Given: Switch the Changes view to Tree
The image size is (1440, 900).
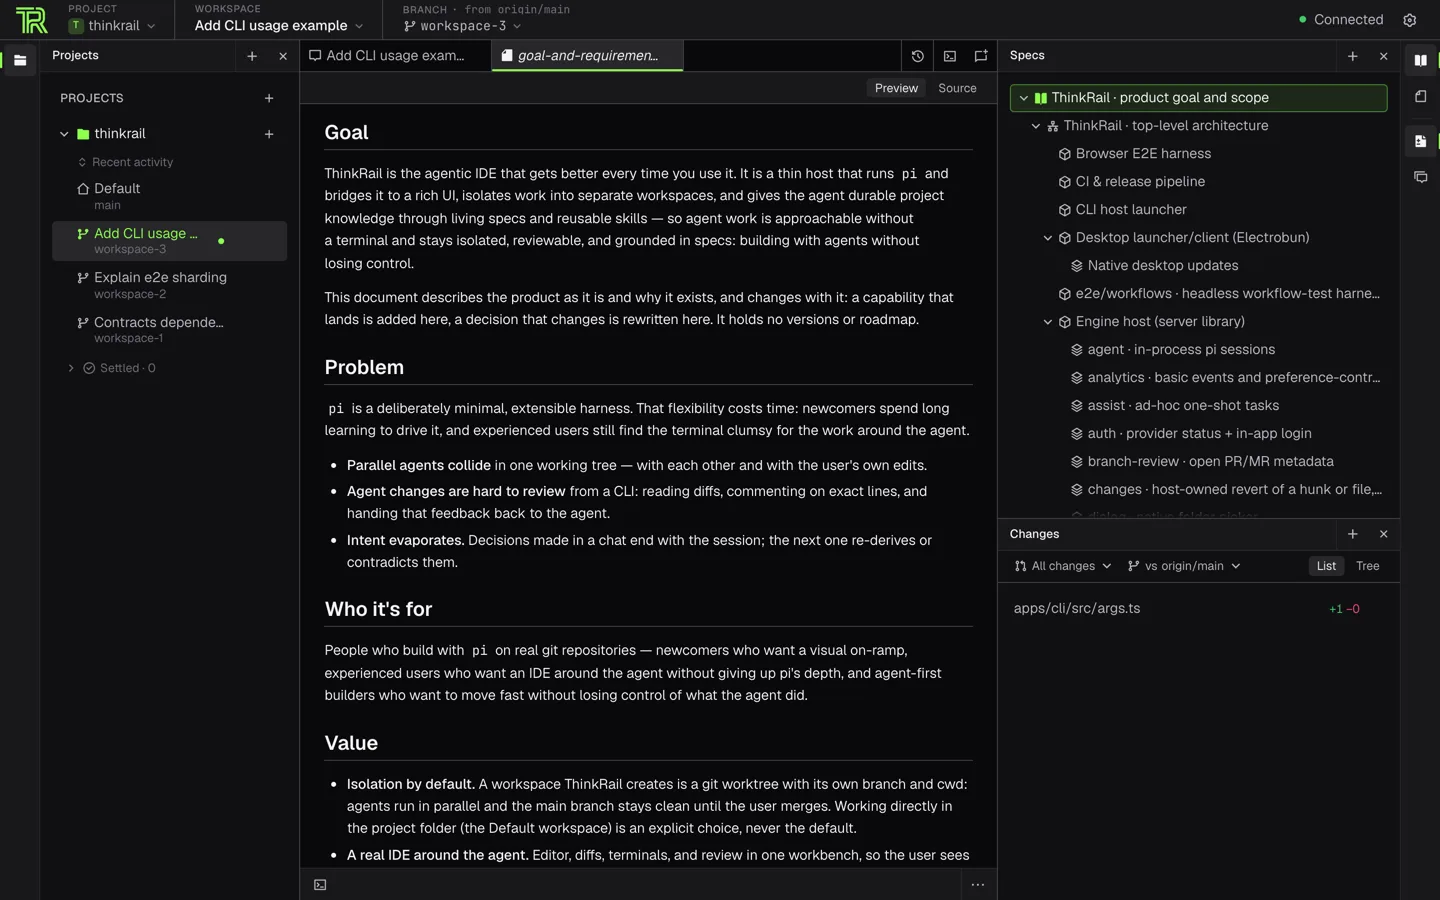Looking at the screenshot, I should point(1367,566).
